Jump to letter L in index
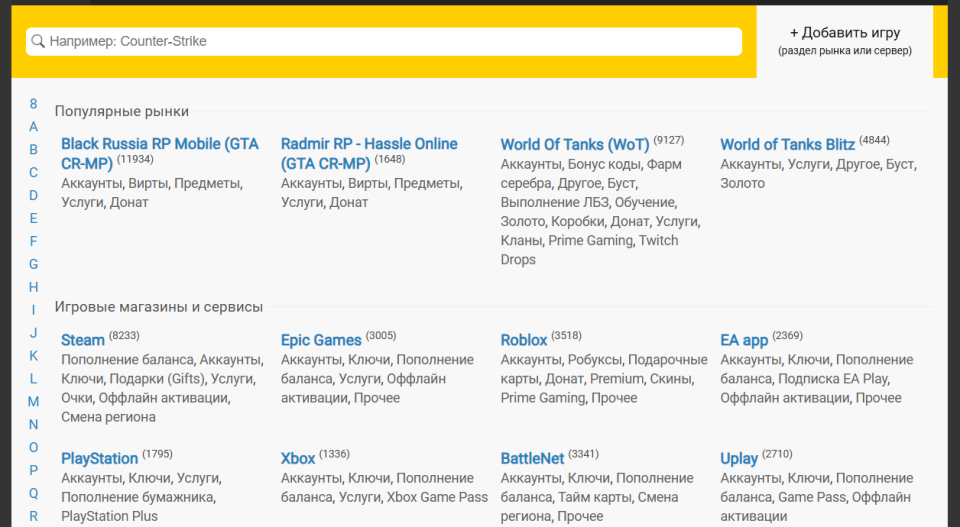The width and height of the screenshot is (960, 527). [34, 378]
